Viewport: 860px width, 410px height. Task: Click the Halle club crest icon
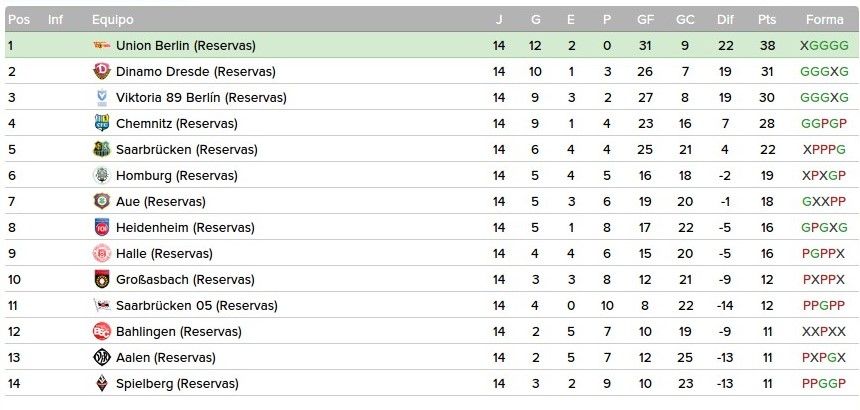pyautogui.click(x=102, y=253)
